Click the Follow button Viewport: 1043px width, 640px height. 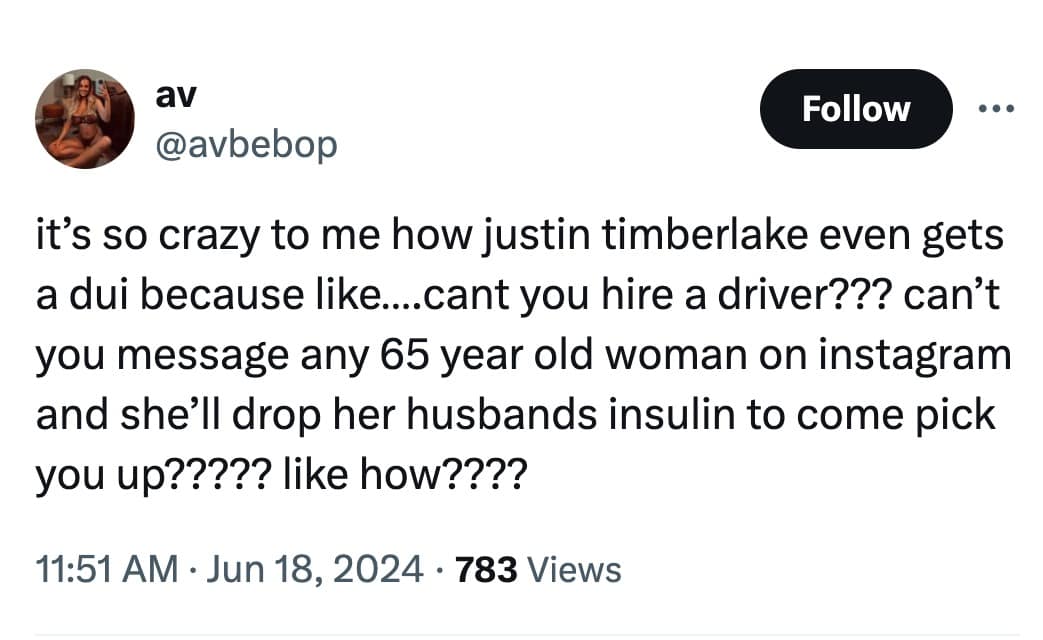(x=856, y=109)
